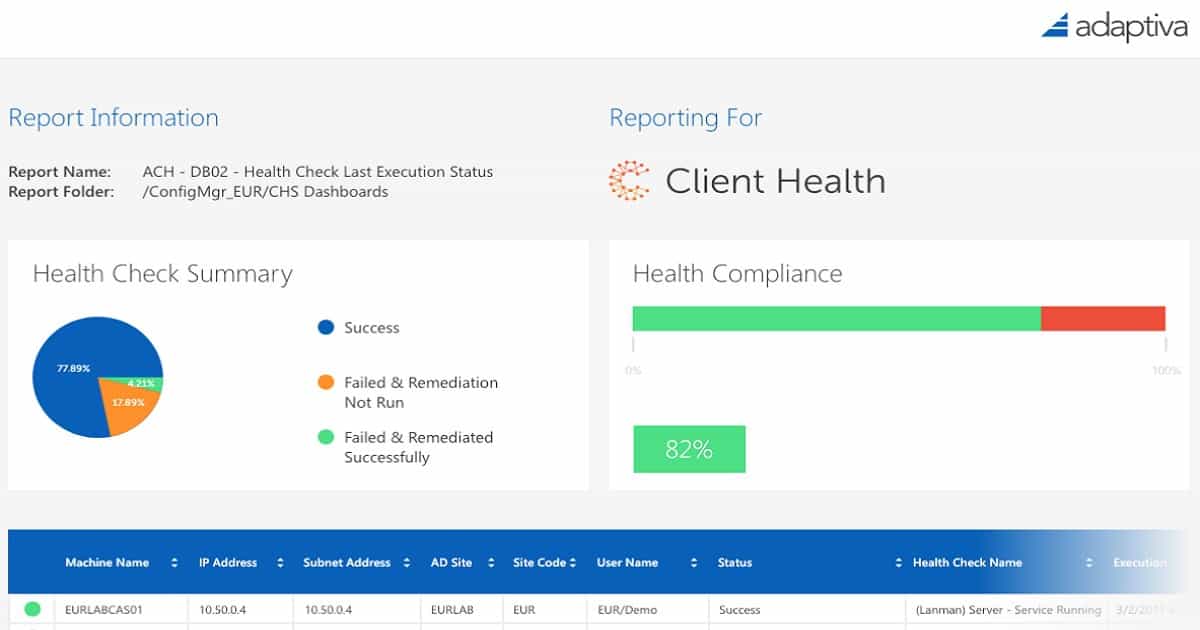Sort by Machine Name column arrows
This screenshot has width=1200, height=630.
coord(174,563)
